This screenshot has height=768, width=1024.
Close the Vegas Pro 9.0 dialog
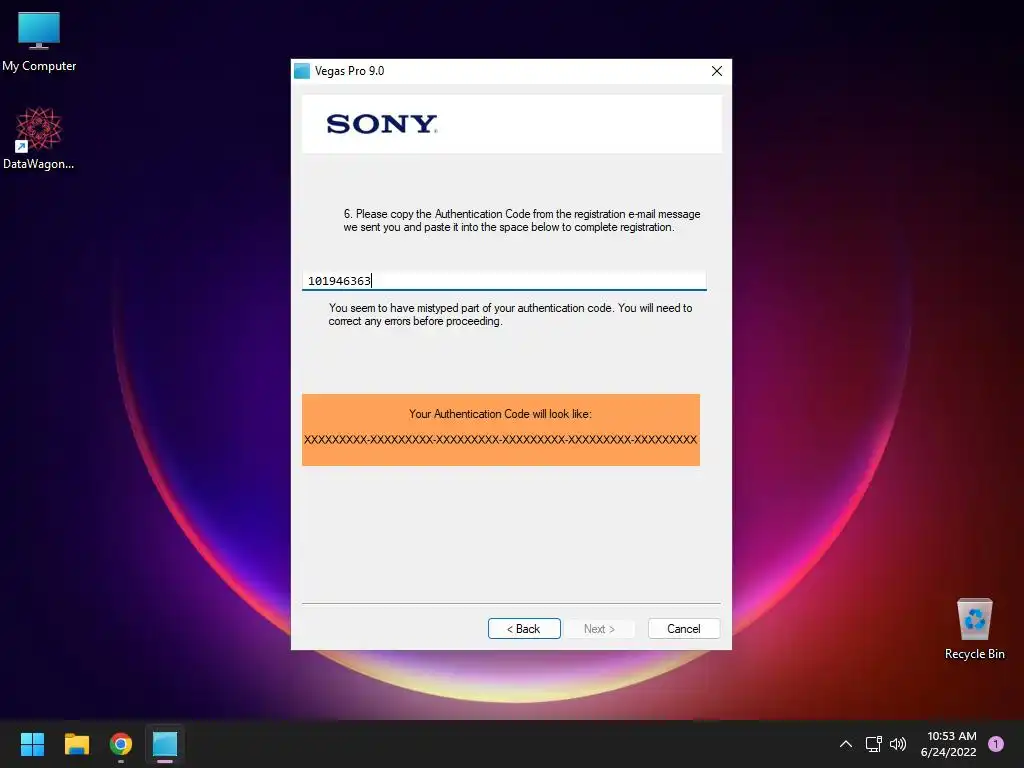click(716, 71)
